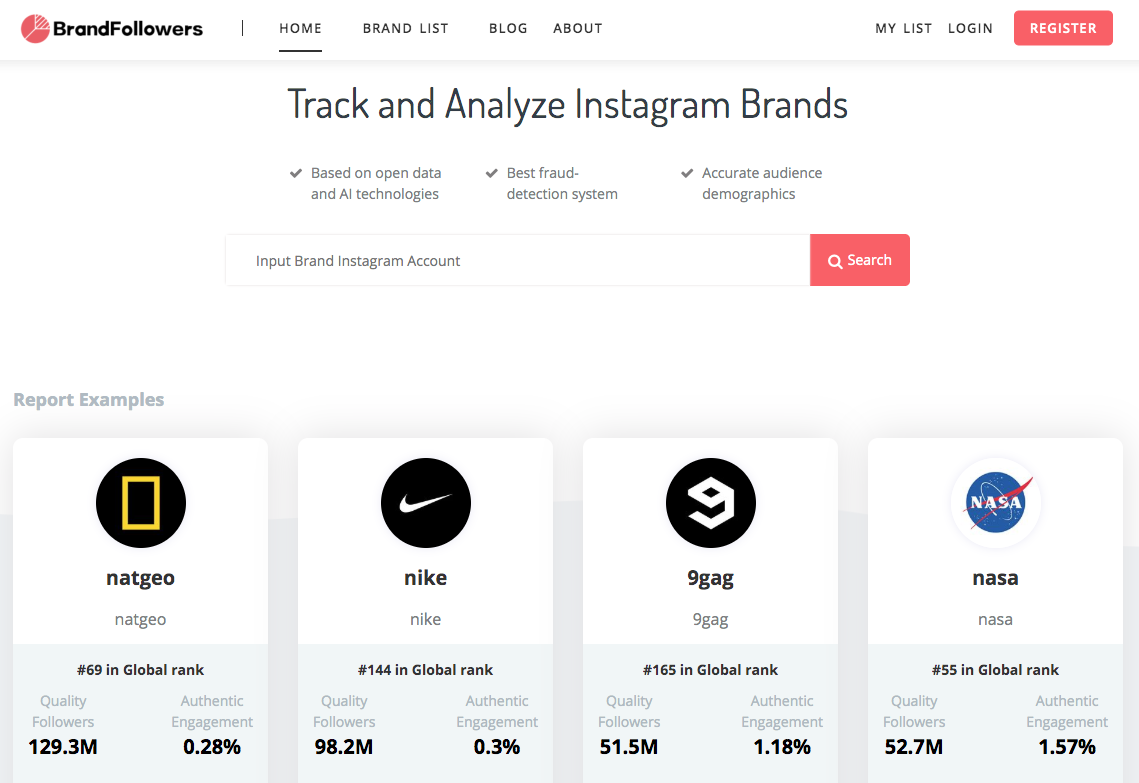The height and width of the screenshot is (783, 1139).
Task: Navigate to the About page
Action: (578, 28)
